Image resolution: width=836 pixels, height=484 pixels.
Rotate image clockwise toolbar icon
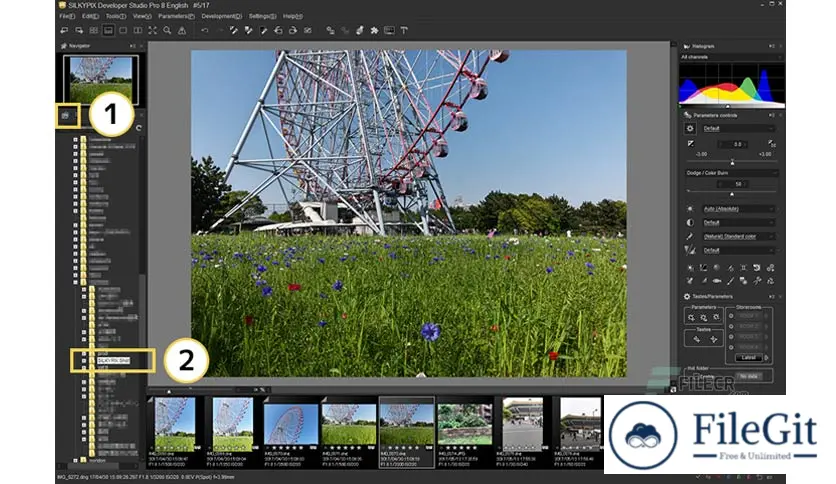pyautogui.click(x=293, y=30)
